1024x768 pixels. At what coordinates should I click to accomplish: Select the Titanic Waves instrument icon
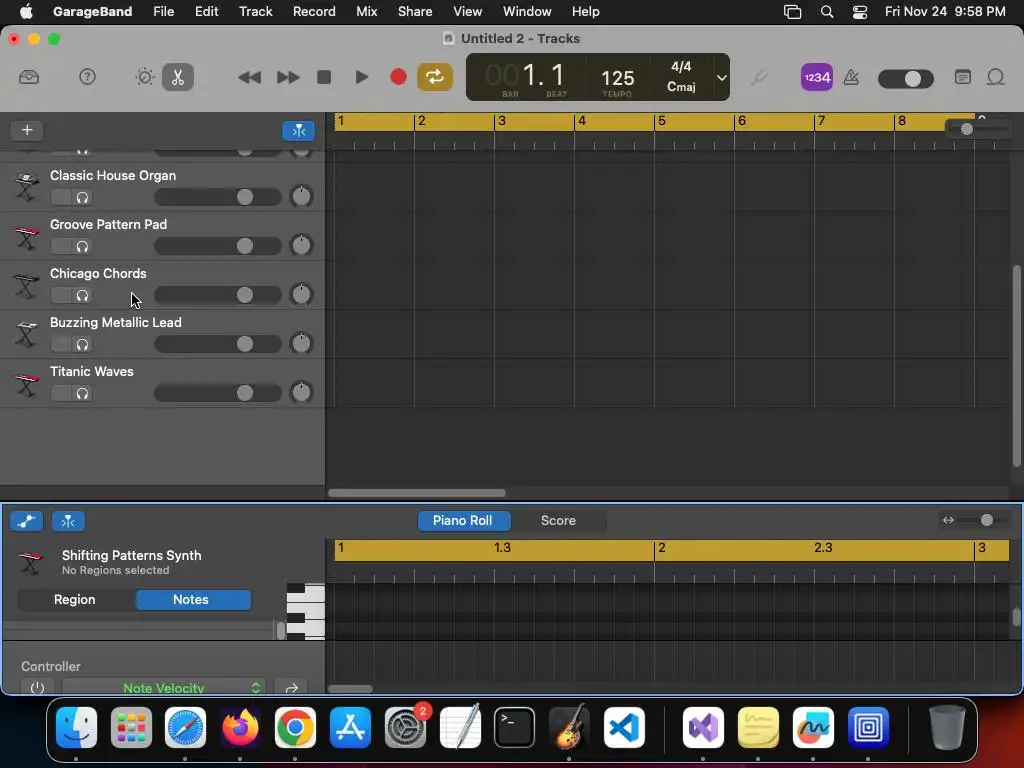point(26,383)
